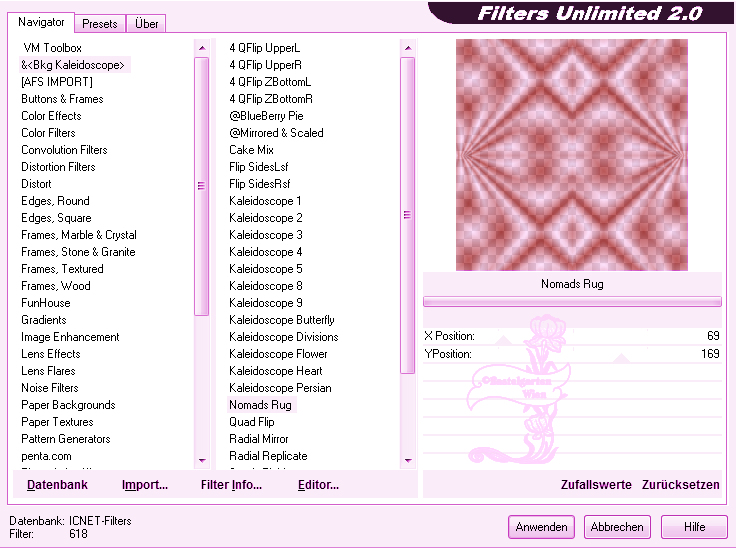Open the Datenbank menu
736x548 pixels.
pos(57,485)
